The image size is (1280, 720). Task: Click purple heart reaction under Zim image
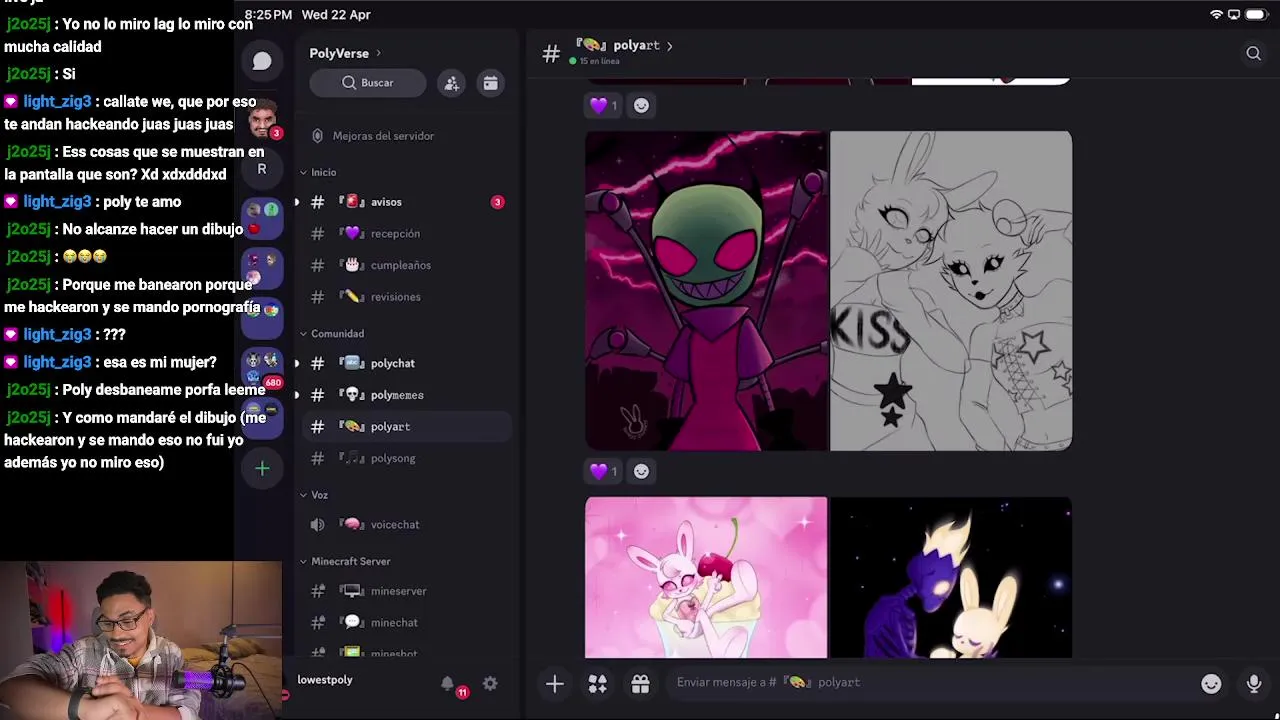click(x=603, y=471)
